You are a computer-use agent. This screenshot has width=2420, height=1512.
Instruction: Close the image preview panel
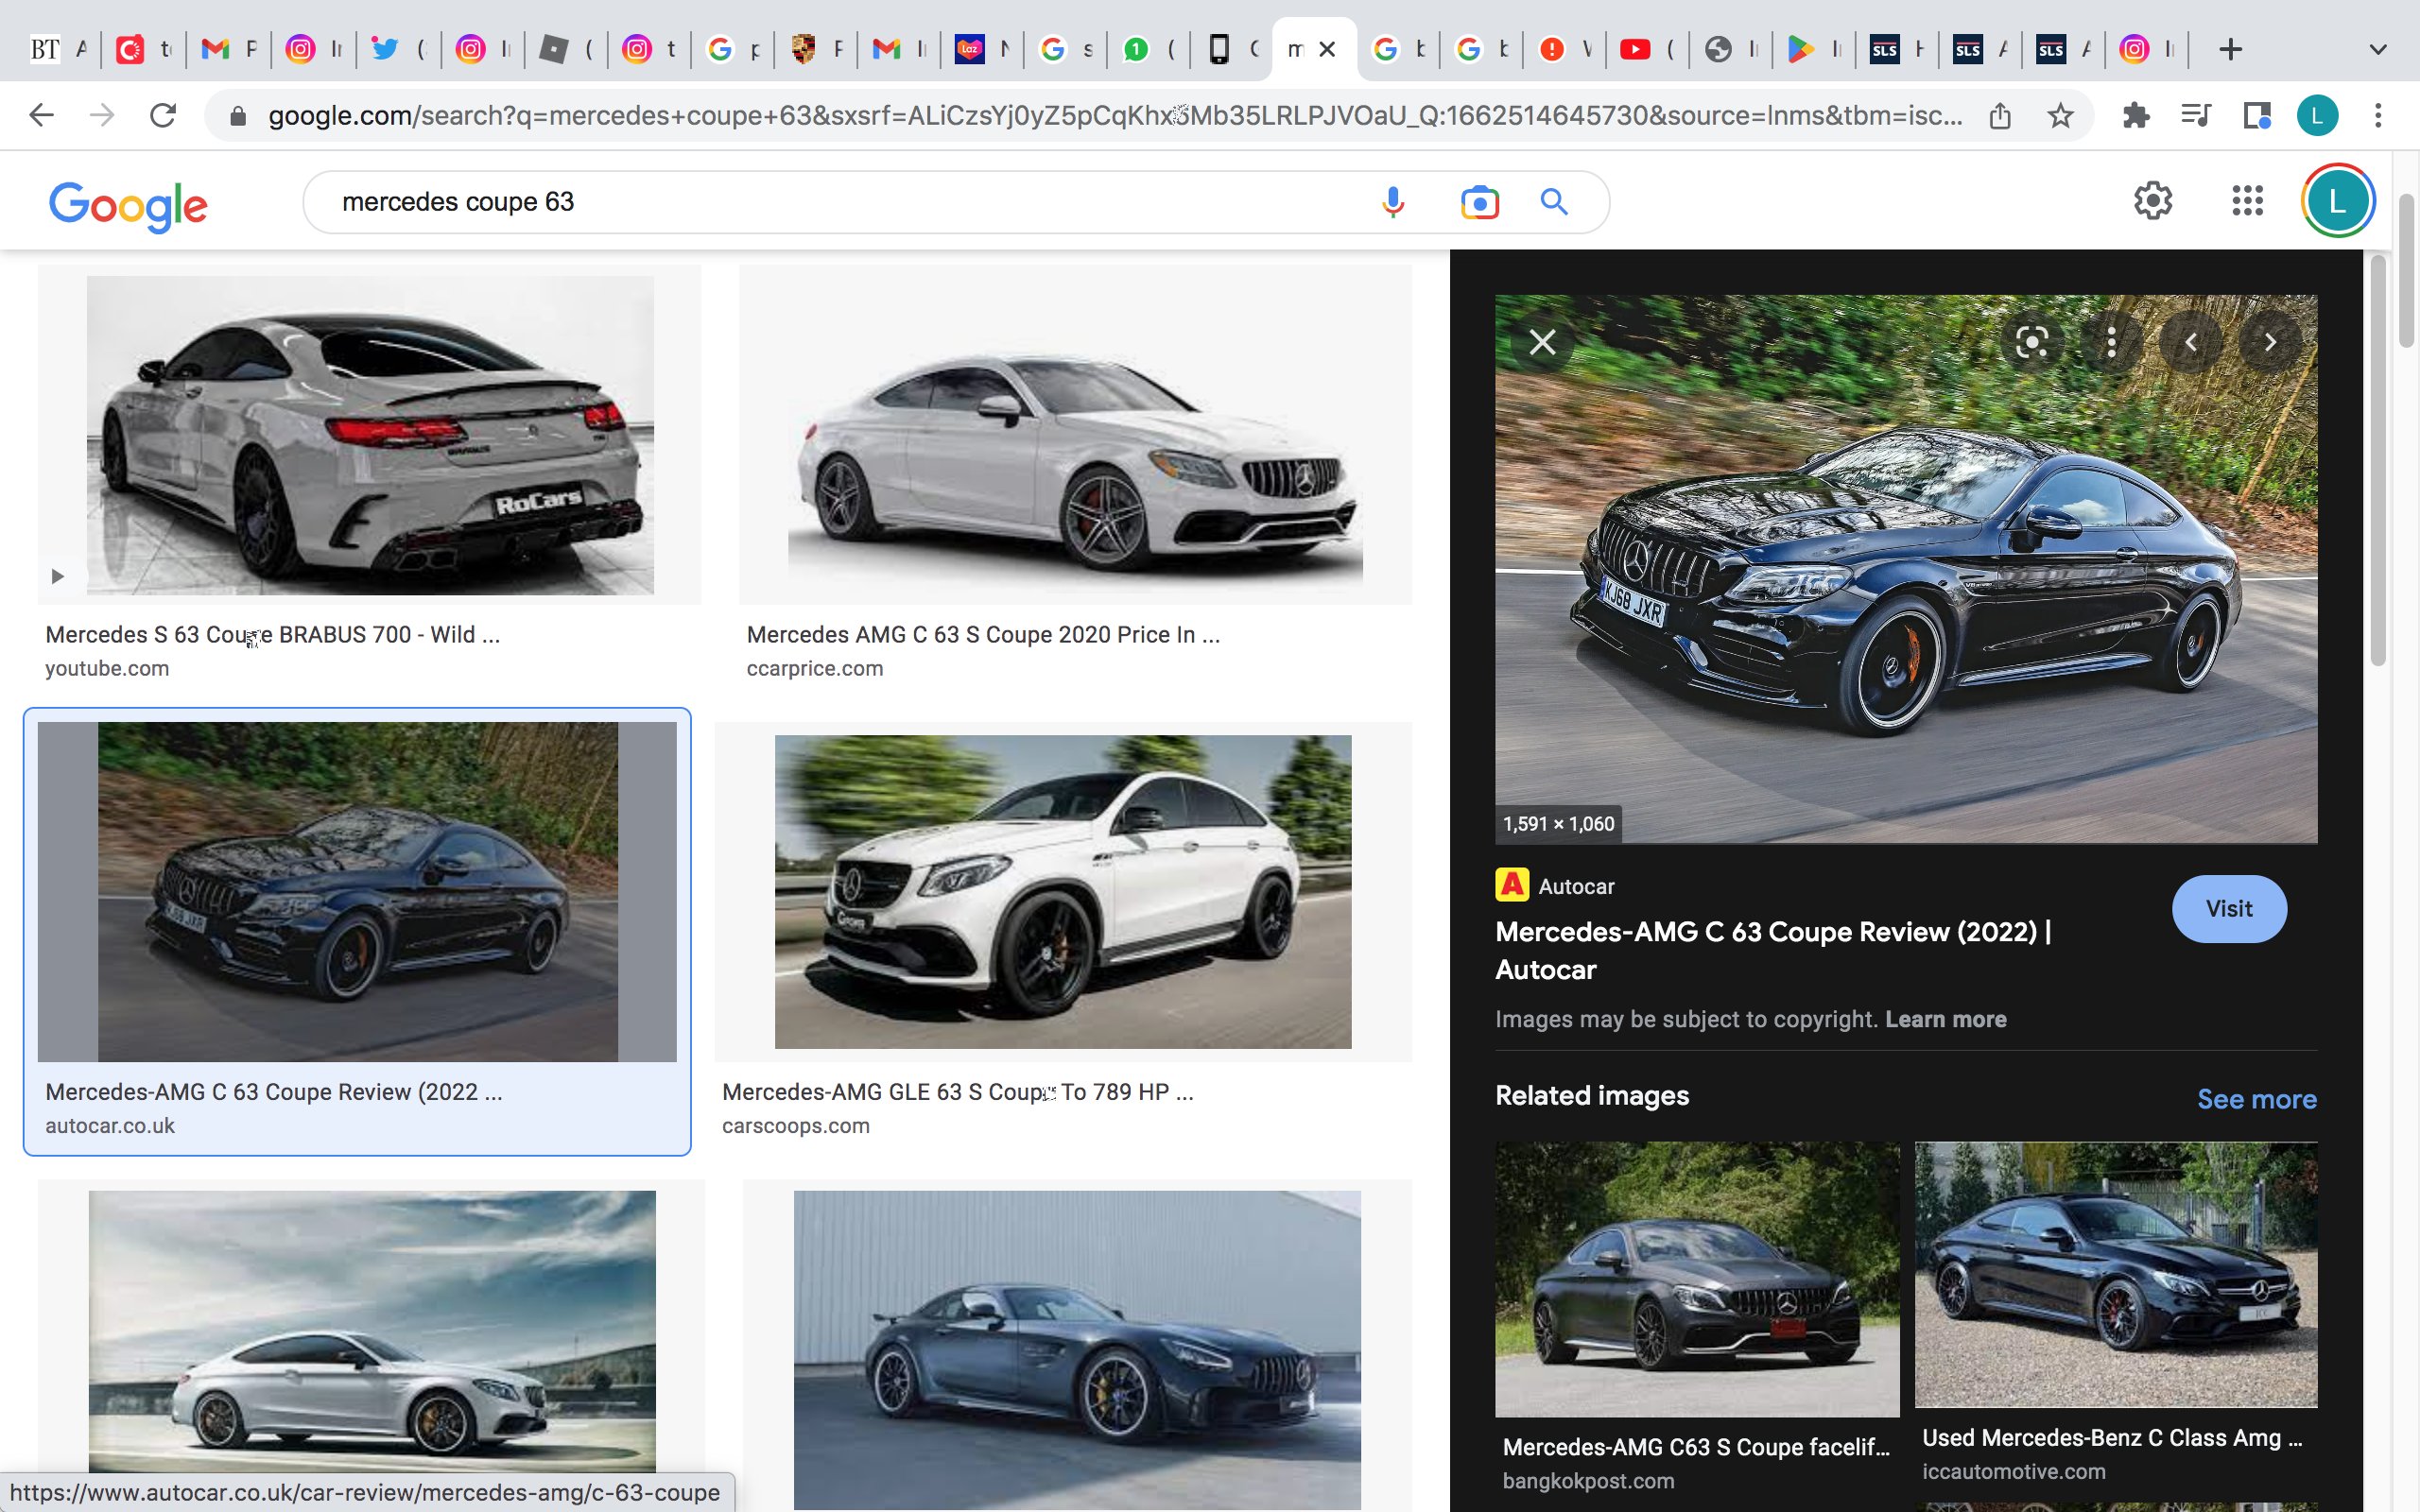1543,342
